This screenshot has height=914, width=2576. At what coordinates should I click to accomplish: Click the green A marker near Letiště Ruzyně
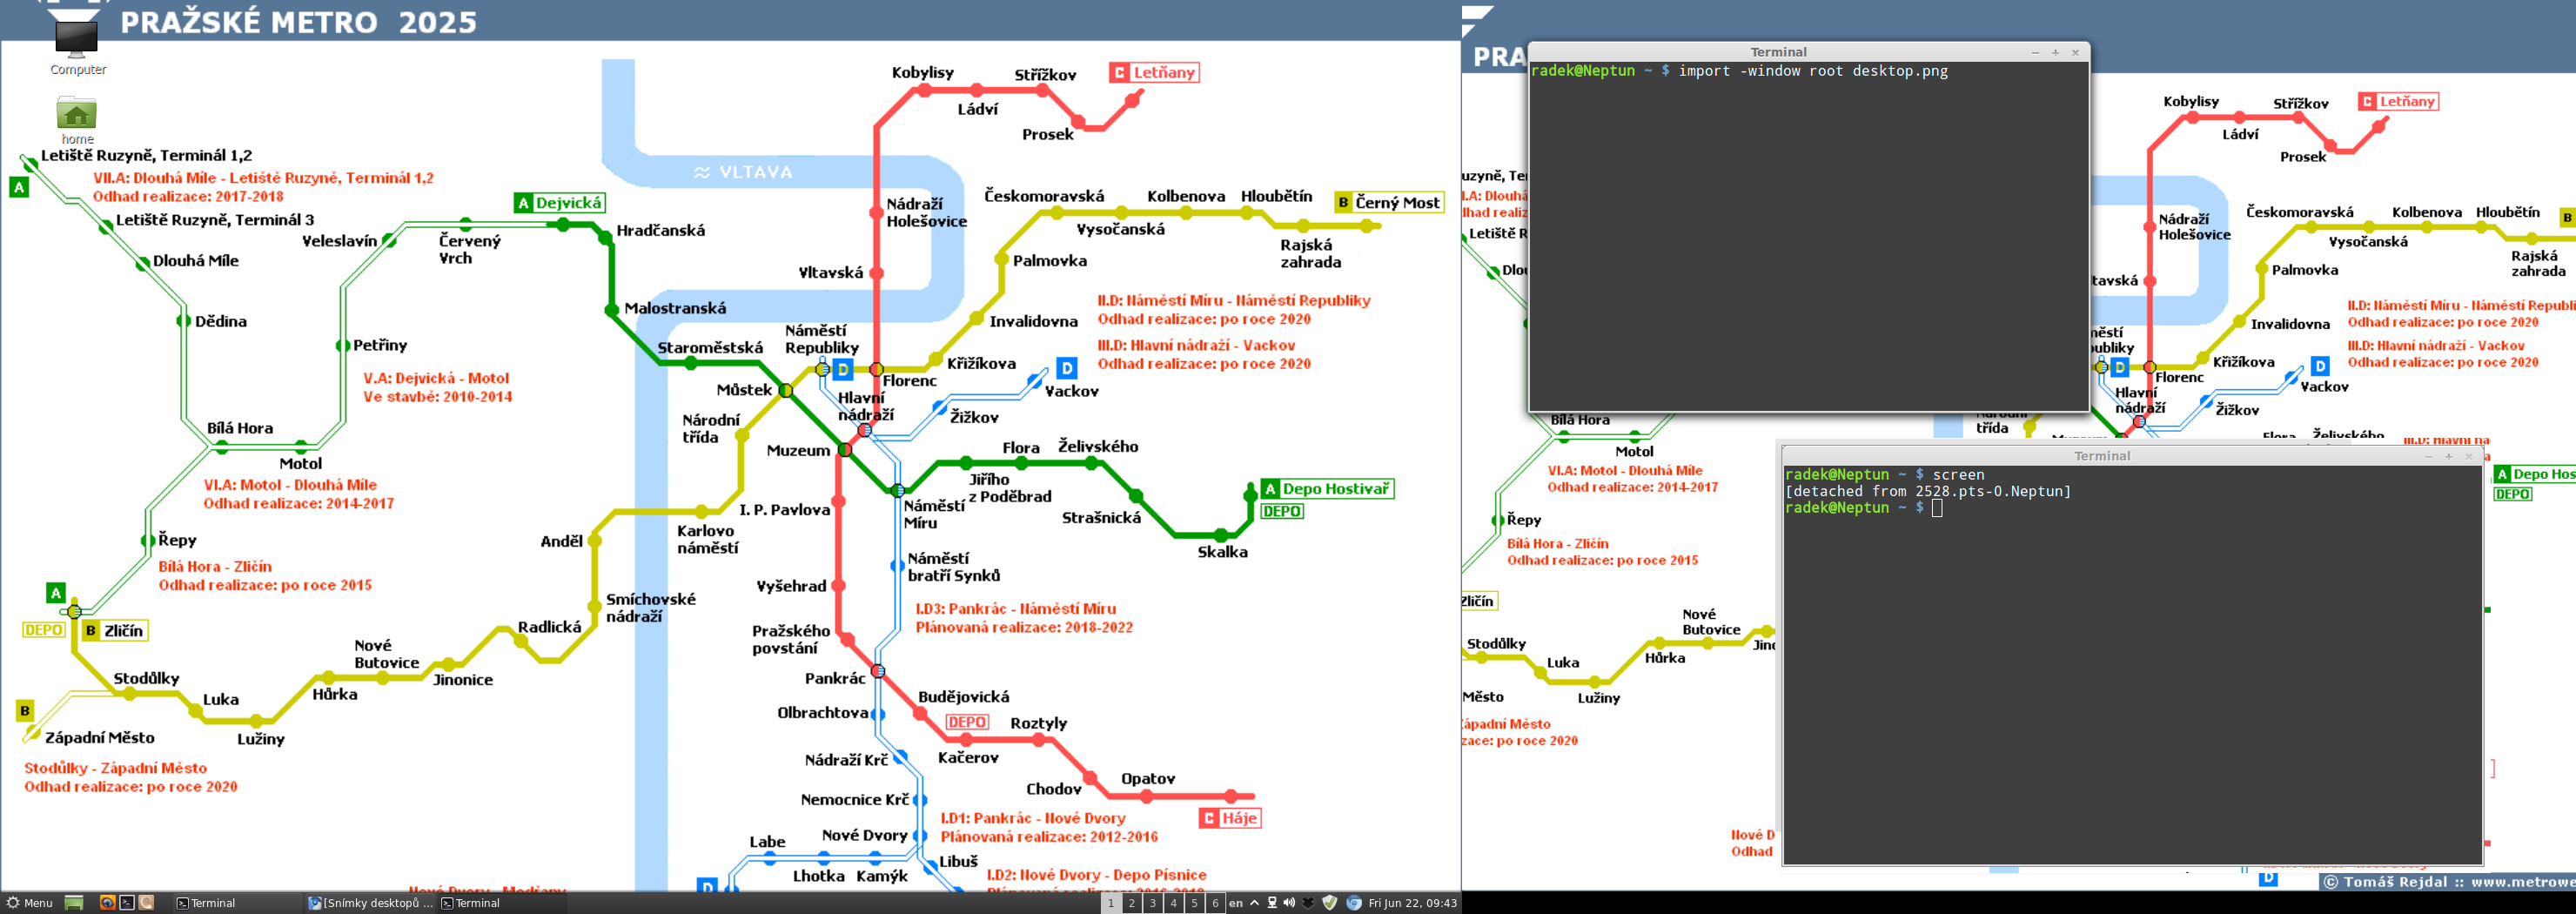point(19,187)
